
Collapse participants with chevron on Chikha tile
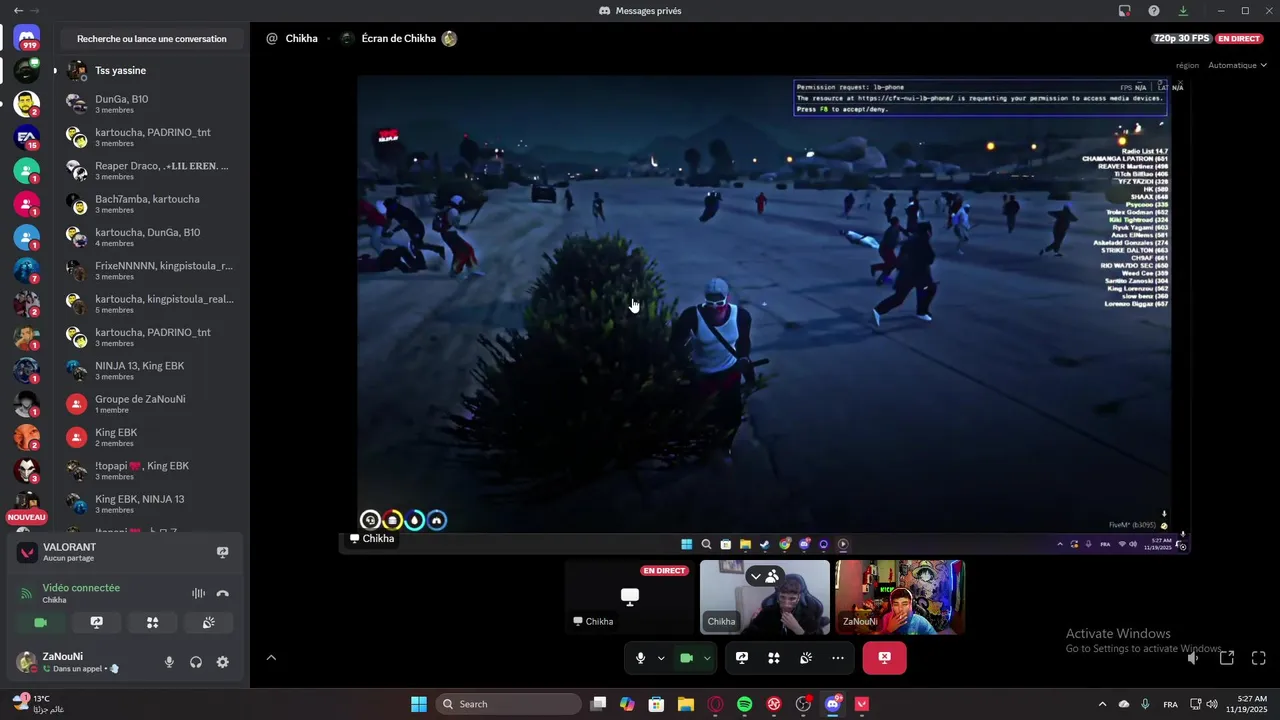click(x=756, y=576)
